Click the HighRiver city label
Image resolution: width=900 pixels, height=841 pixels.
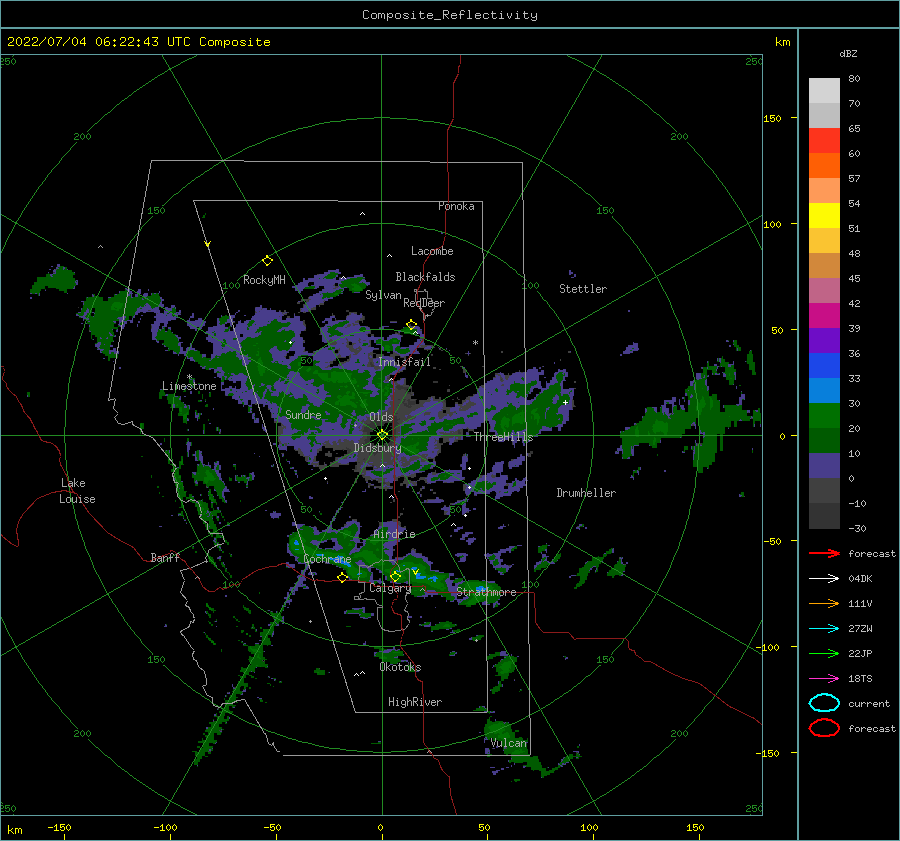(415, 702)
